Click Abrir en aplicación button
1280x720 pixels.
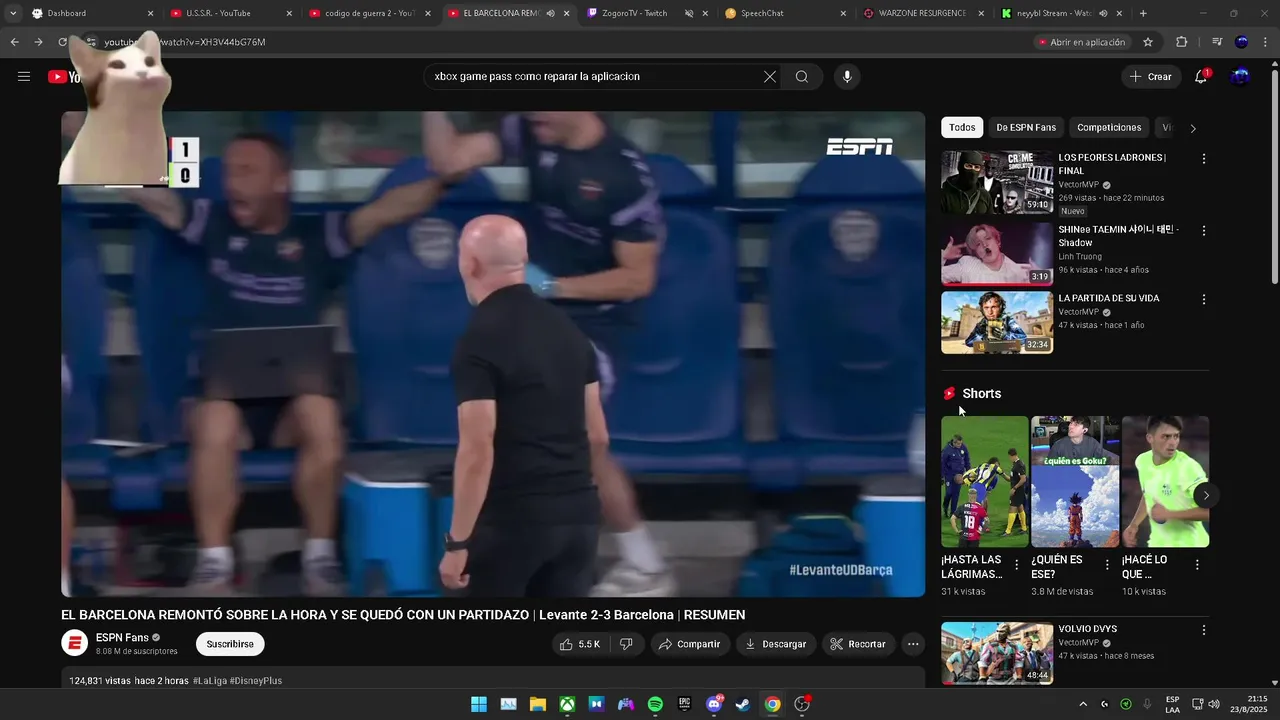tap(1081, 42)
